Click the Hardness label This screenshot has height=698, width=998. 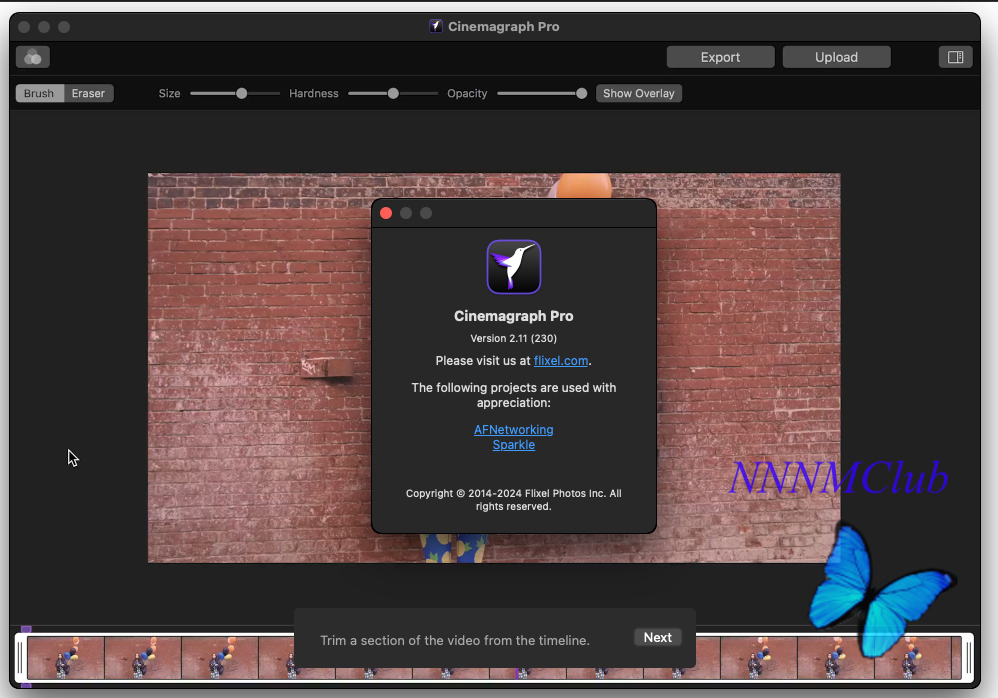(314, 94)
